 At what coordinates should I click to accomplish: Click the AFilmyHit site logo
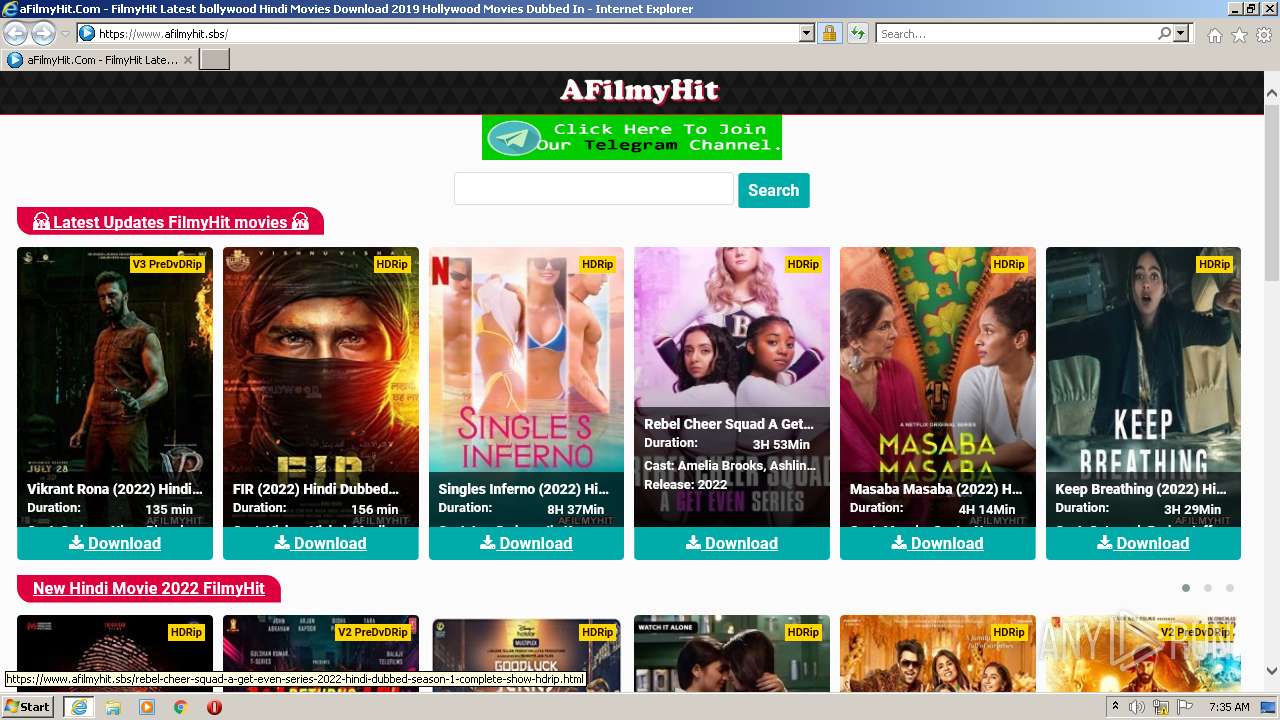click(640, 91)
